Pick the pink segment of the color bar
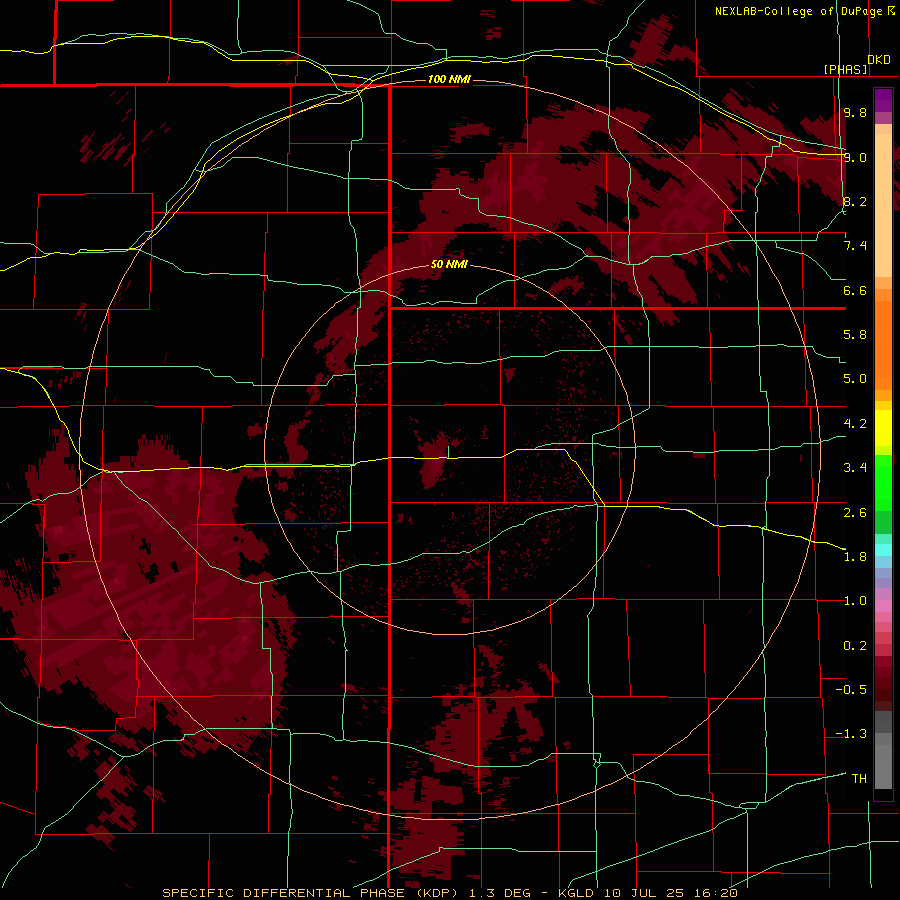The width and height of the screenshot is (900, 900). pos(883,606)
